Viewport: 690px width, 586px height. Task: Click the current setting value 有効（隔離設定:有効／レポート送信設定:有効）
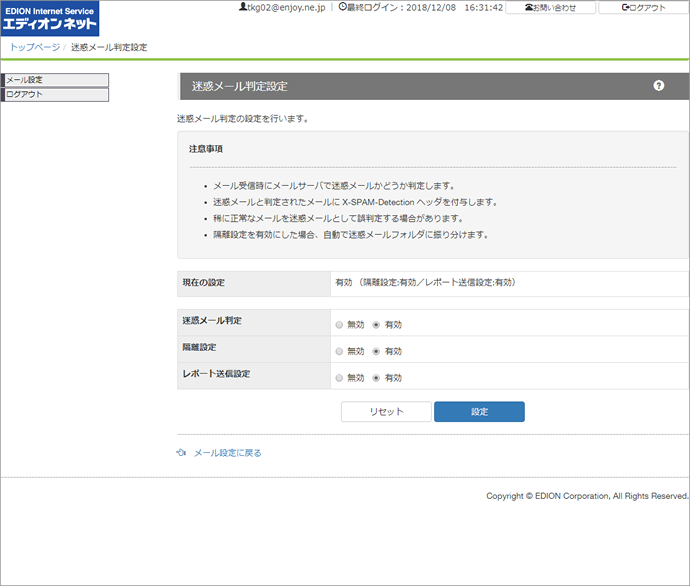[425, 282]
